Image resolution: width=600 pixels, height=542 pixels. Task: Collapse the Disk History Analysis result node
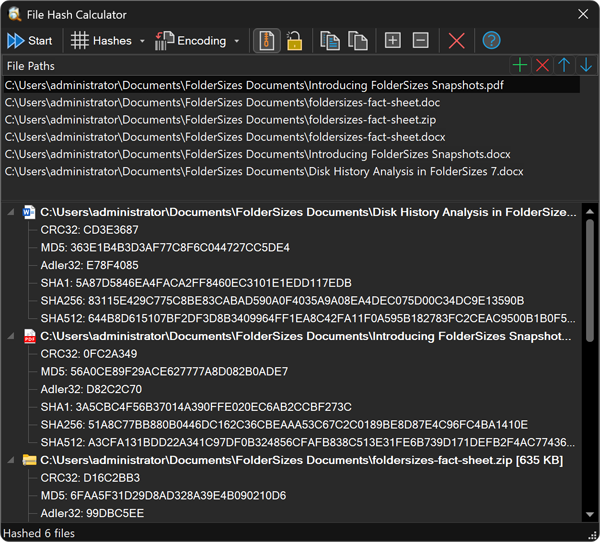click(11, 212)
